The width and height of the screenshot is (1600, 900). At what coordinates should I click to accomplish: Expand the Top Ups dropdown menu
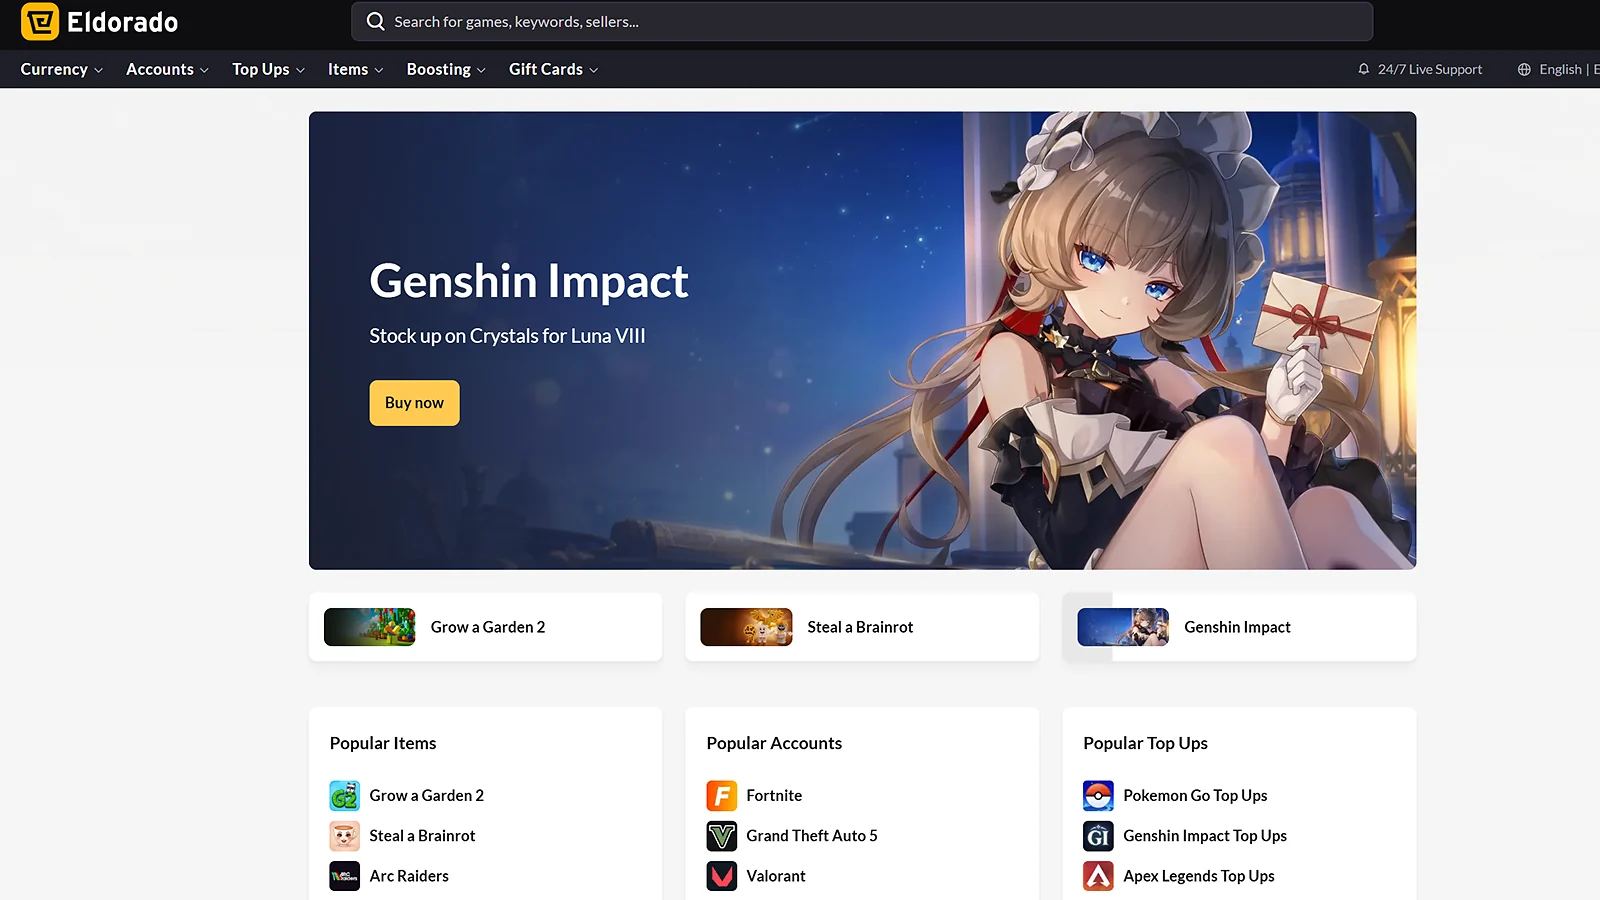pos(268,69)
